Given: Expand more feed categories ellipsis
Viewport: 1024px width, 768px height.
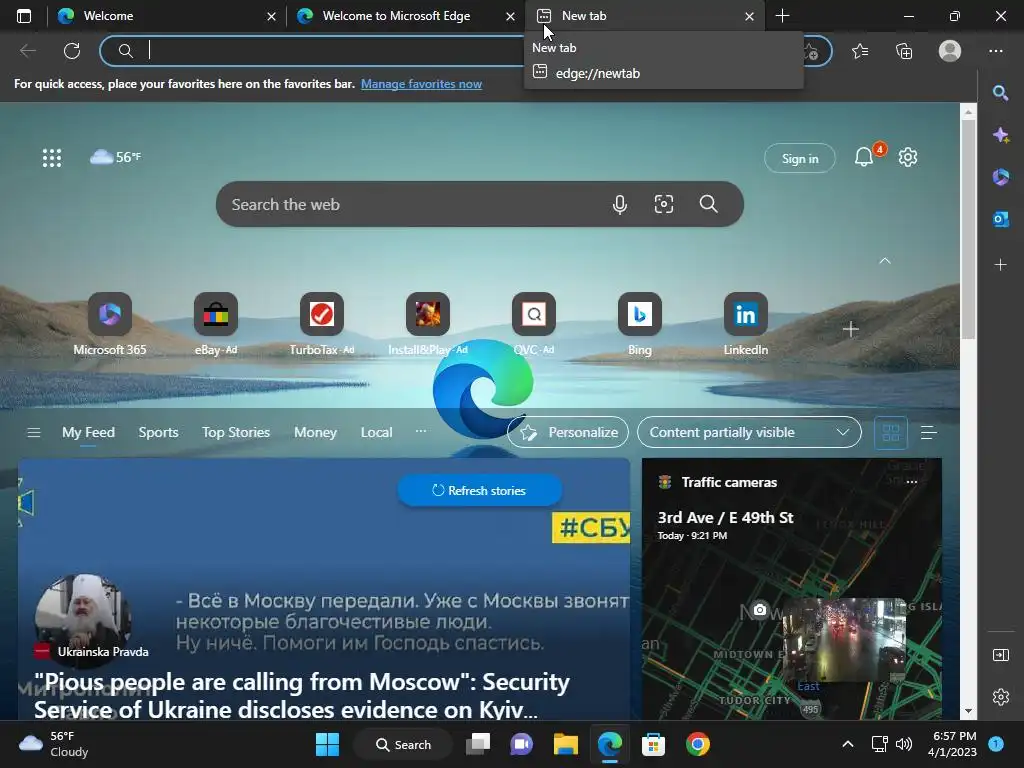Looking at the screenshot, I should [x=421, y=431].
